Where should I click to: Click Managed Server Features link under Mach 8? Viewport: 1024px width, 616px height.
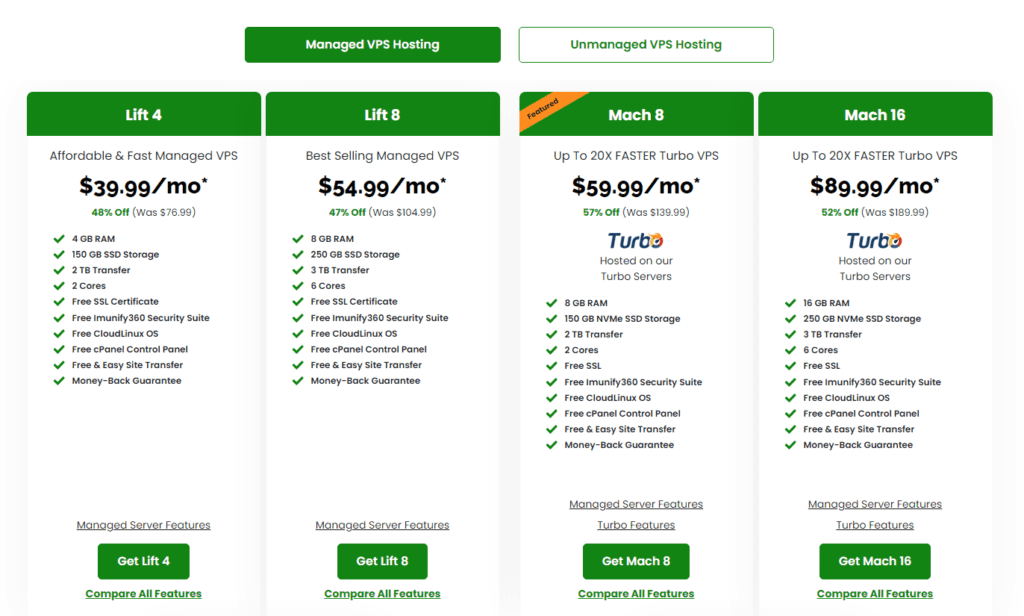click(x=636, y=503)
